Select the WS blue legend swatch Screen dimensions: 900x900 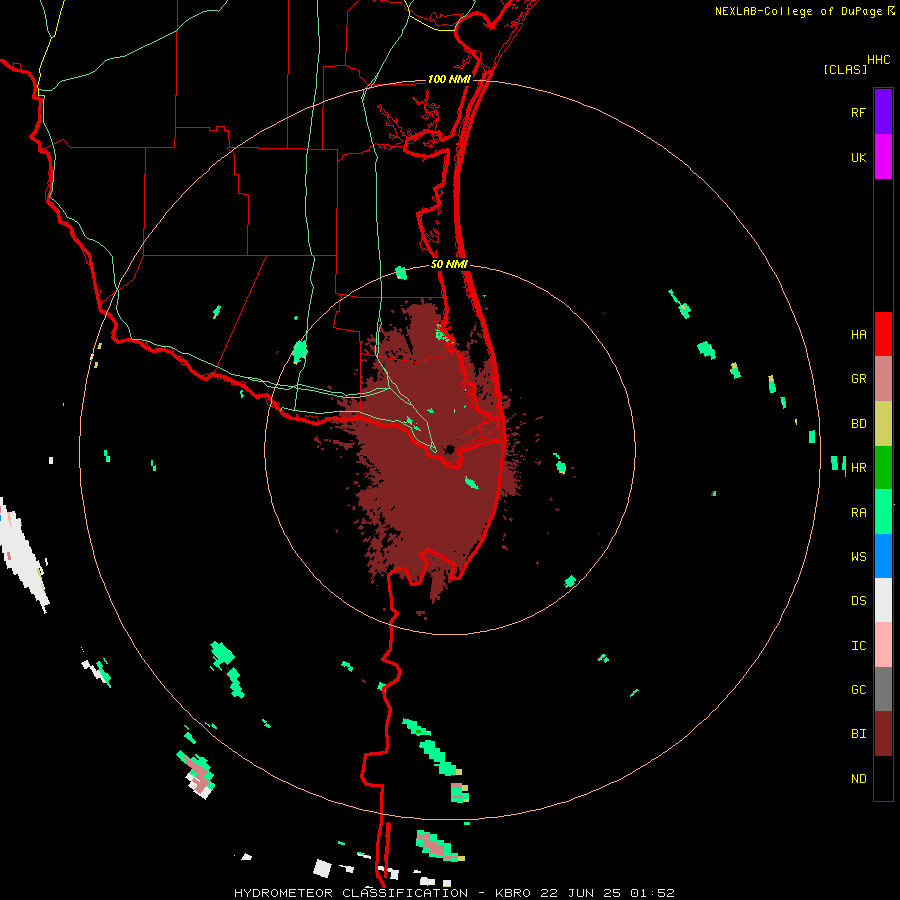pyautogui.click(x=883, y=556)
